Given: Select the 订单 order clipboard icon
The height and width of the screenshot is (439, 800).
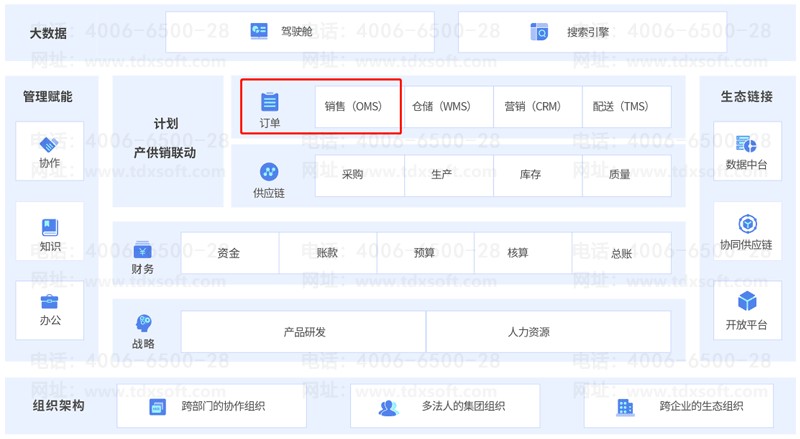Looking at the screenshot, I should (270, 102).
